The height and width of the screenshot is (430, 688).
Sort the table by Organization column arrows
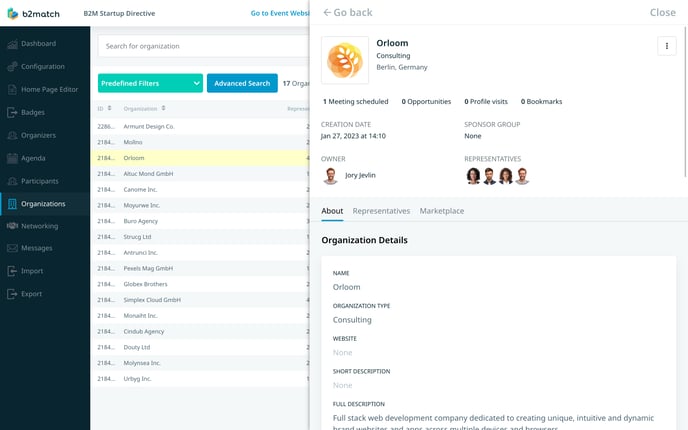(x=163, y=108)
